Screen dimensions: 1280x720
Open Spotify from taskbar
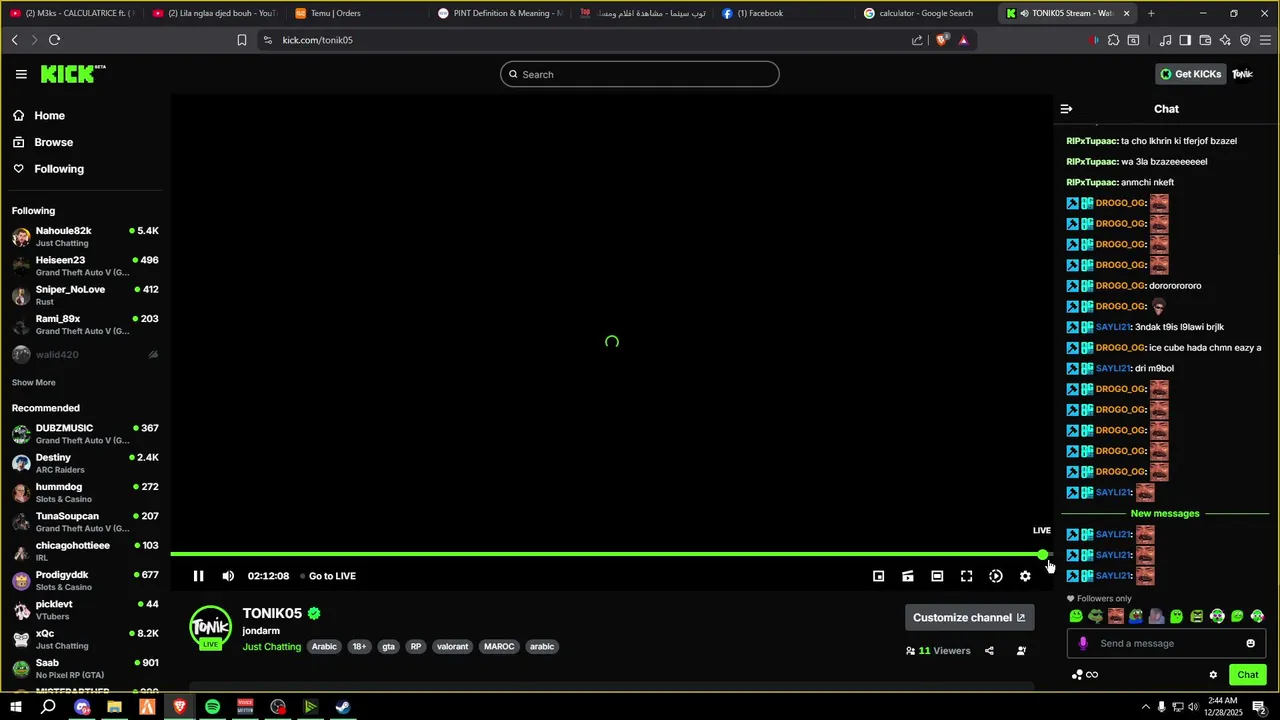212,707
